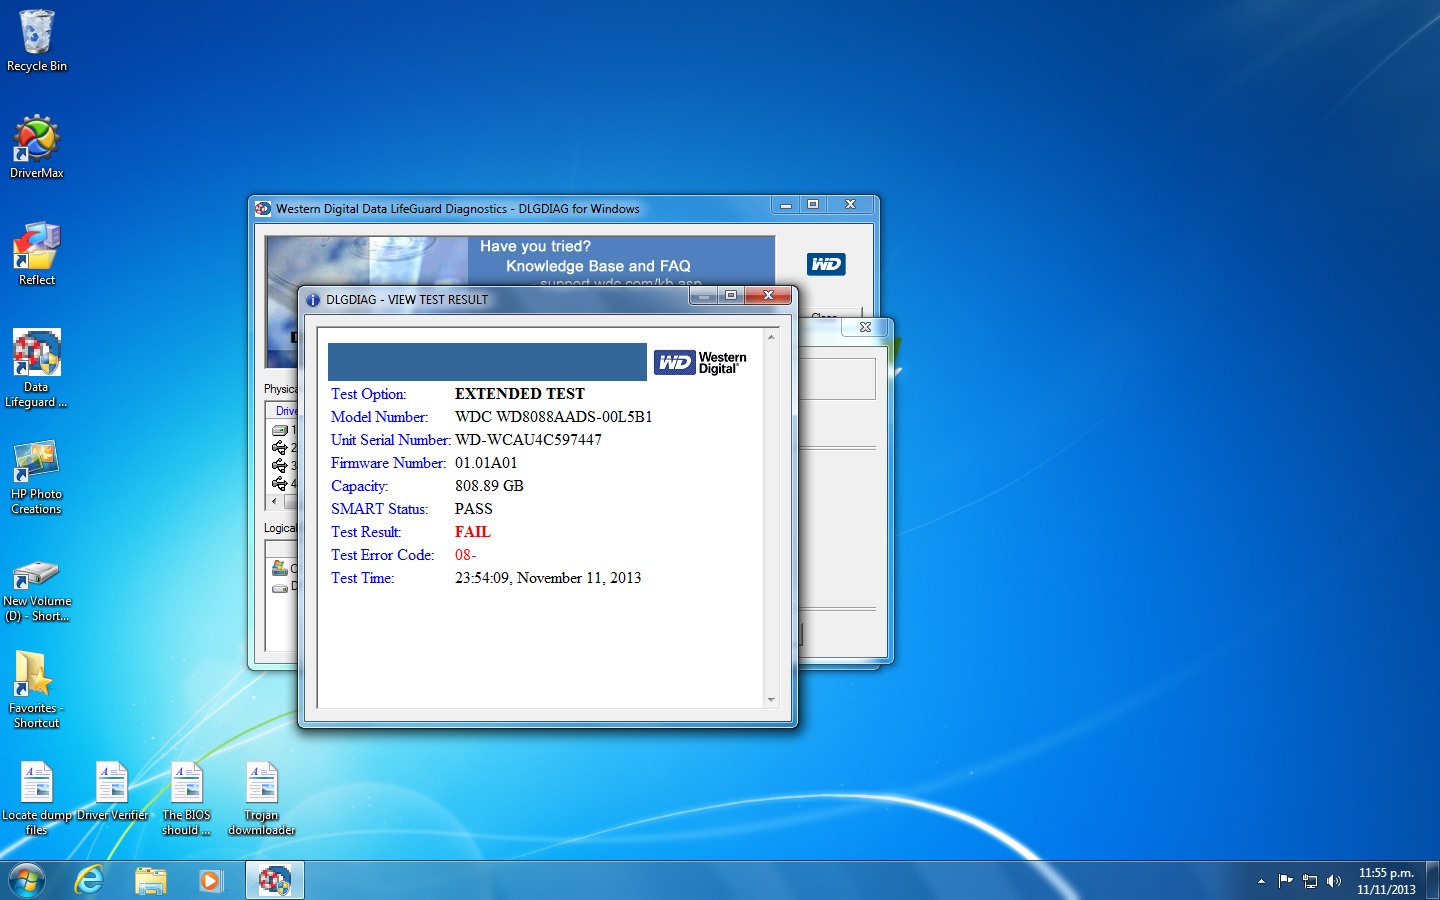Select 'The BIOS should...' document icon
The height and width of the screenshot is (900, 1440).
coord(187,798)
